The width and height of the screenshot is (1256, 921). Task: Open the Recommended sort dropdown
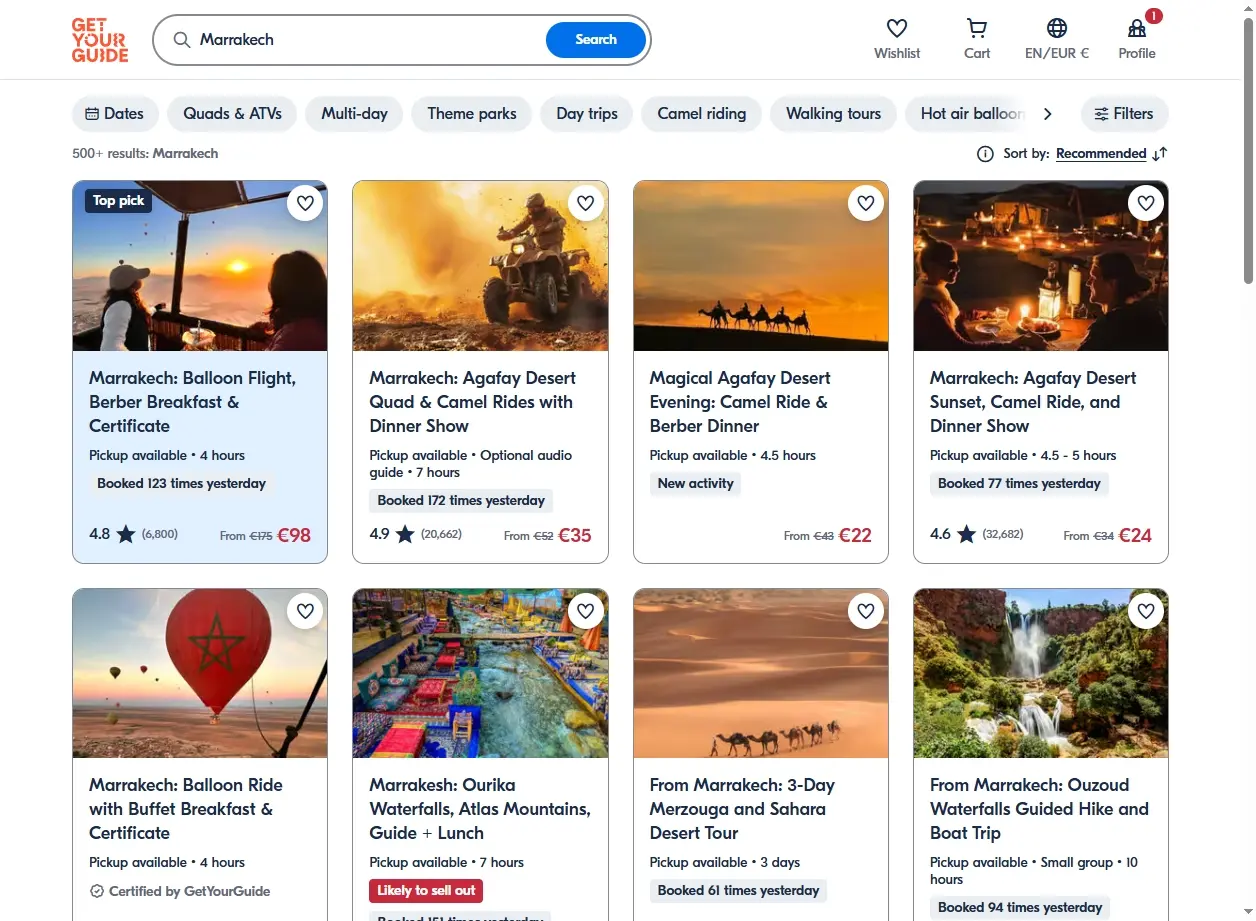[x=1101, y=154]
